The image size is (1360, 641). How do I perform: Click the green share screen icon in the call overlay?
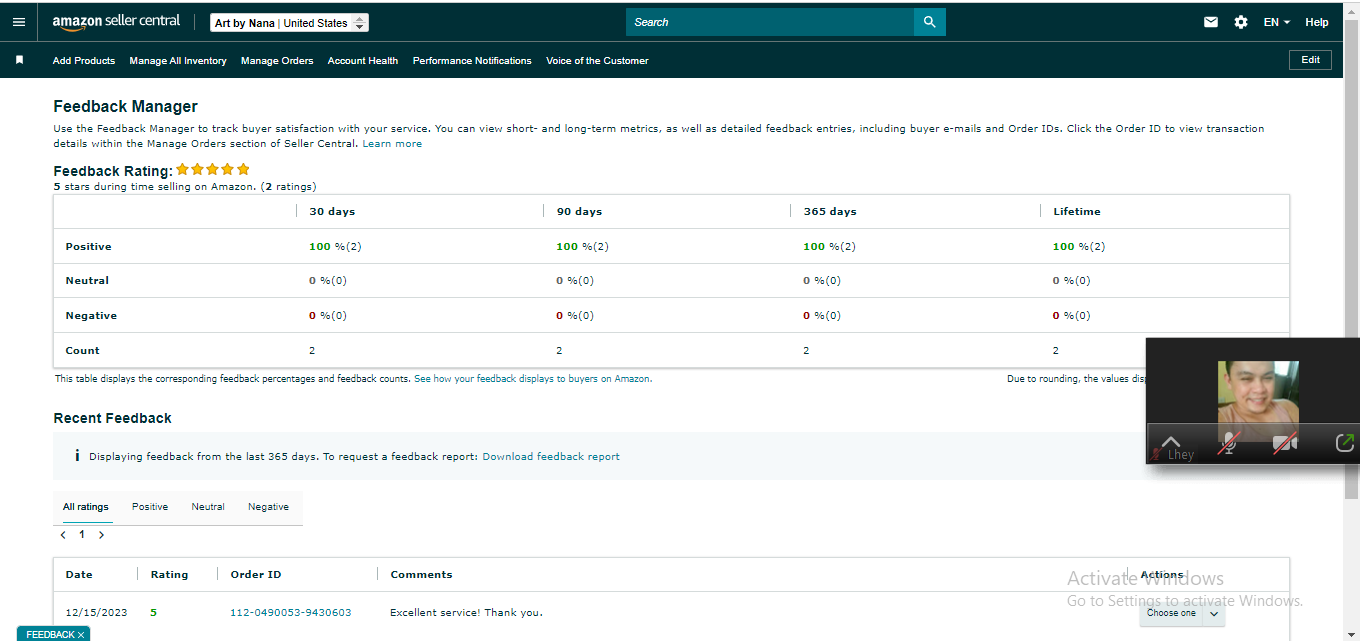[x=1345, y=442]
